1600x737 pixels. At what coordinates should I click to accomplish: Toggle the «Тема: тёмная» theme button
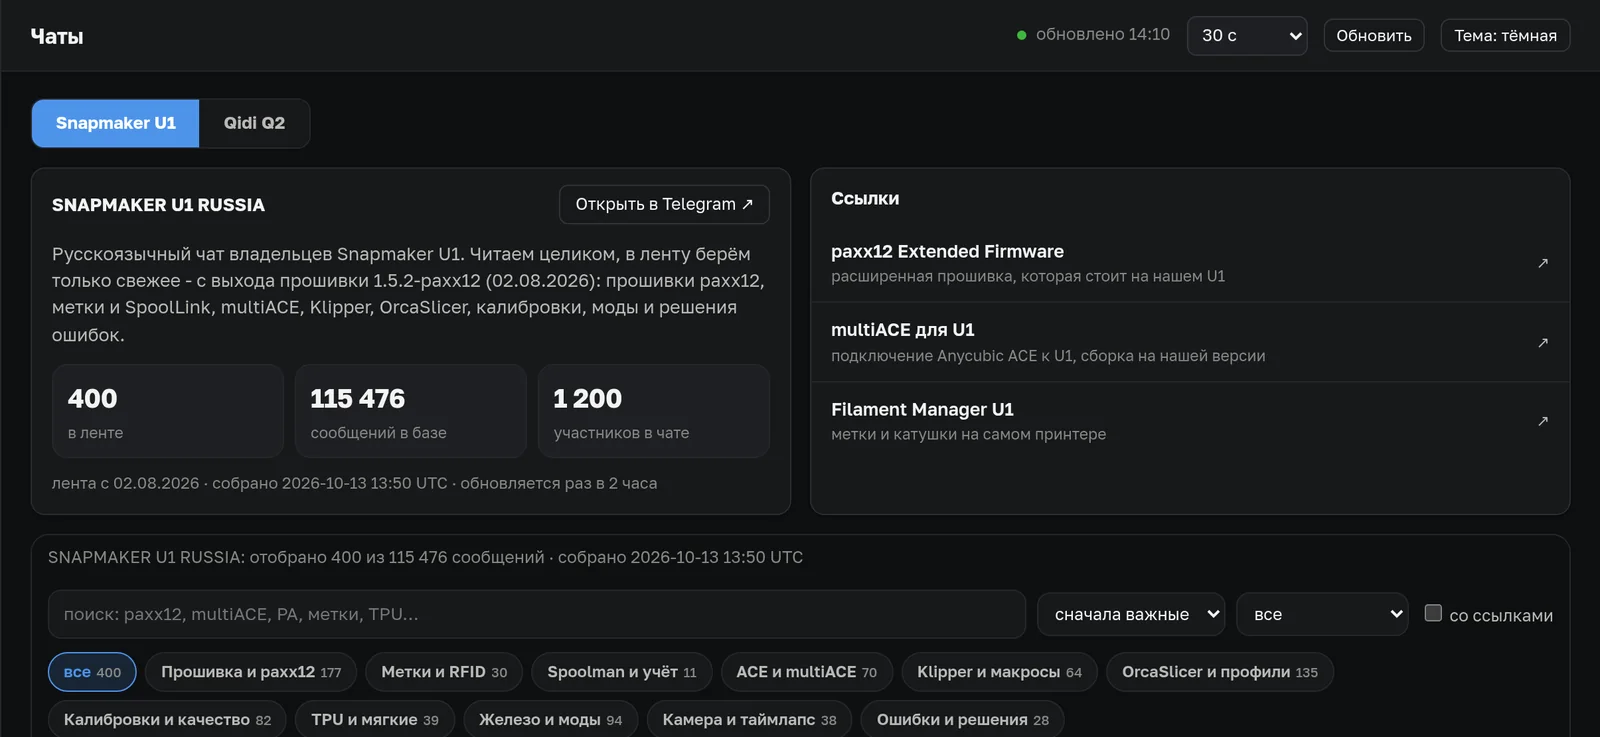(1505, 36)
